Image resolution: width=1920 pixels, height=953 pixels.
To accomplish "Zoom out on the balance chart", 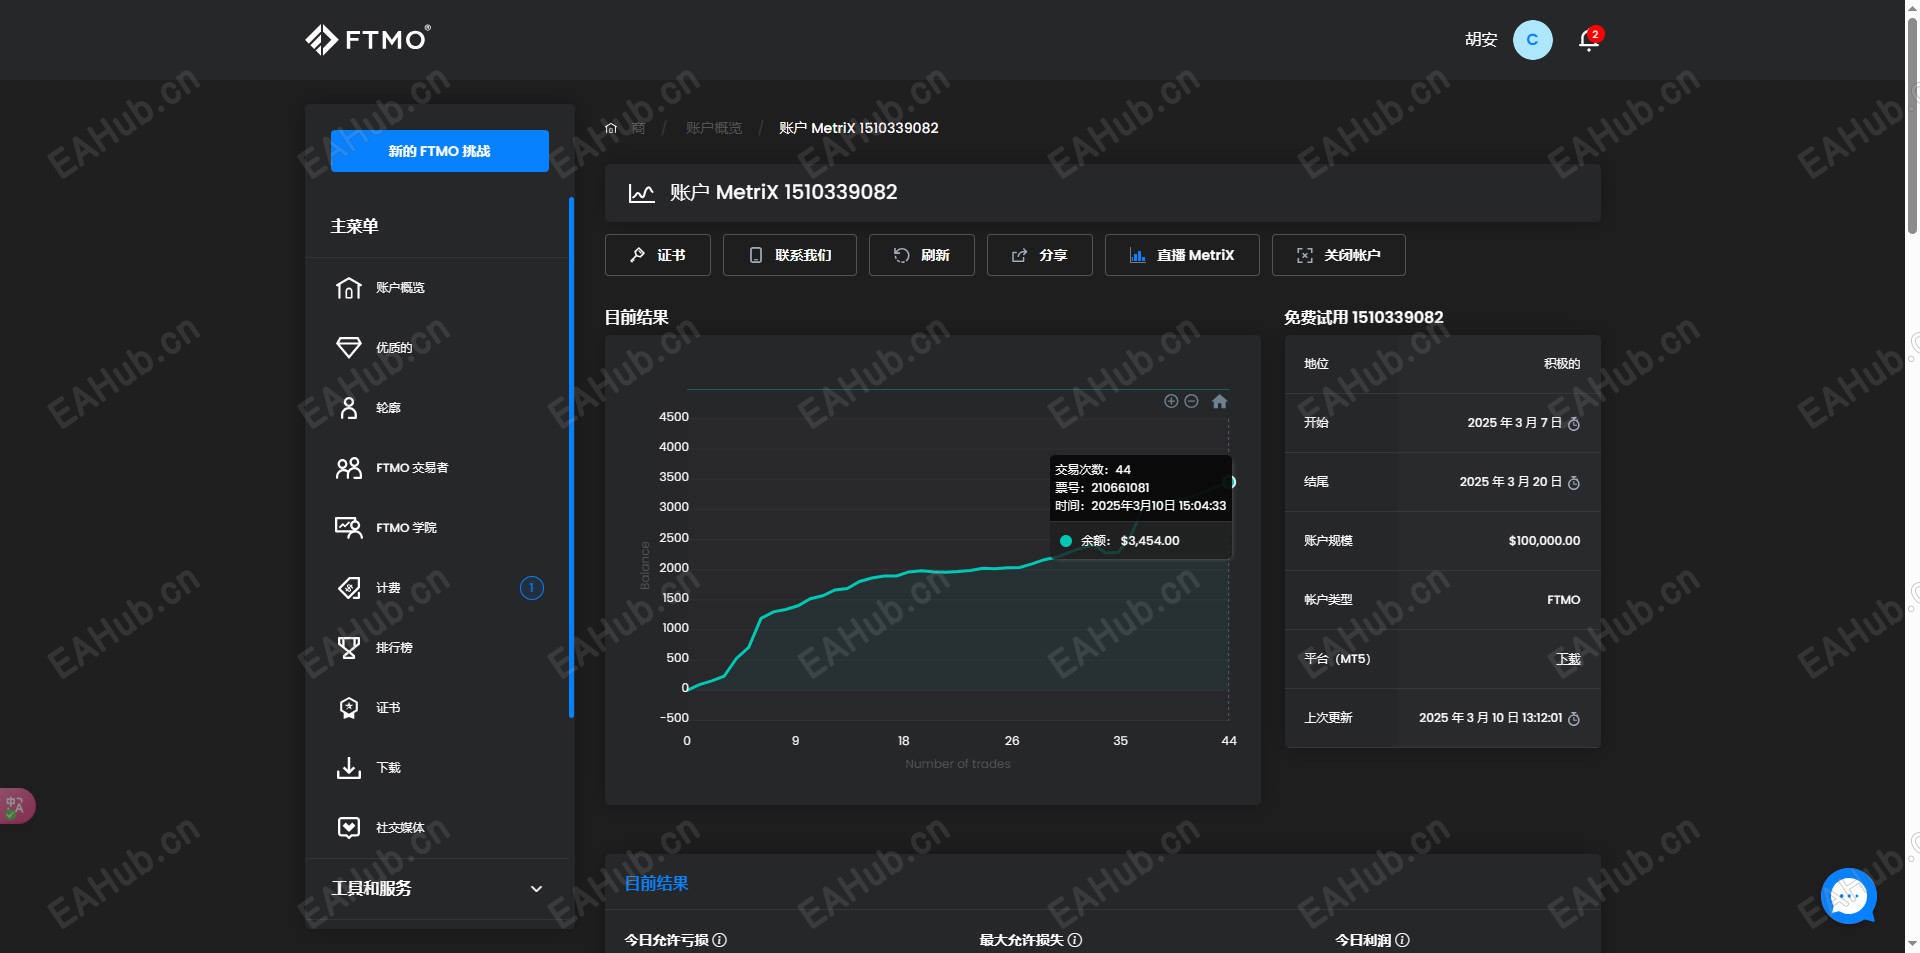I will [x=1191, y=401].
